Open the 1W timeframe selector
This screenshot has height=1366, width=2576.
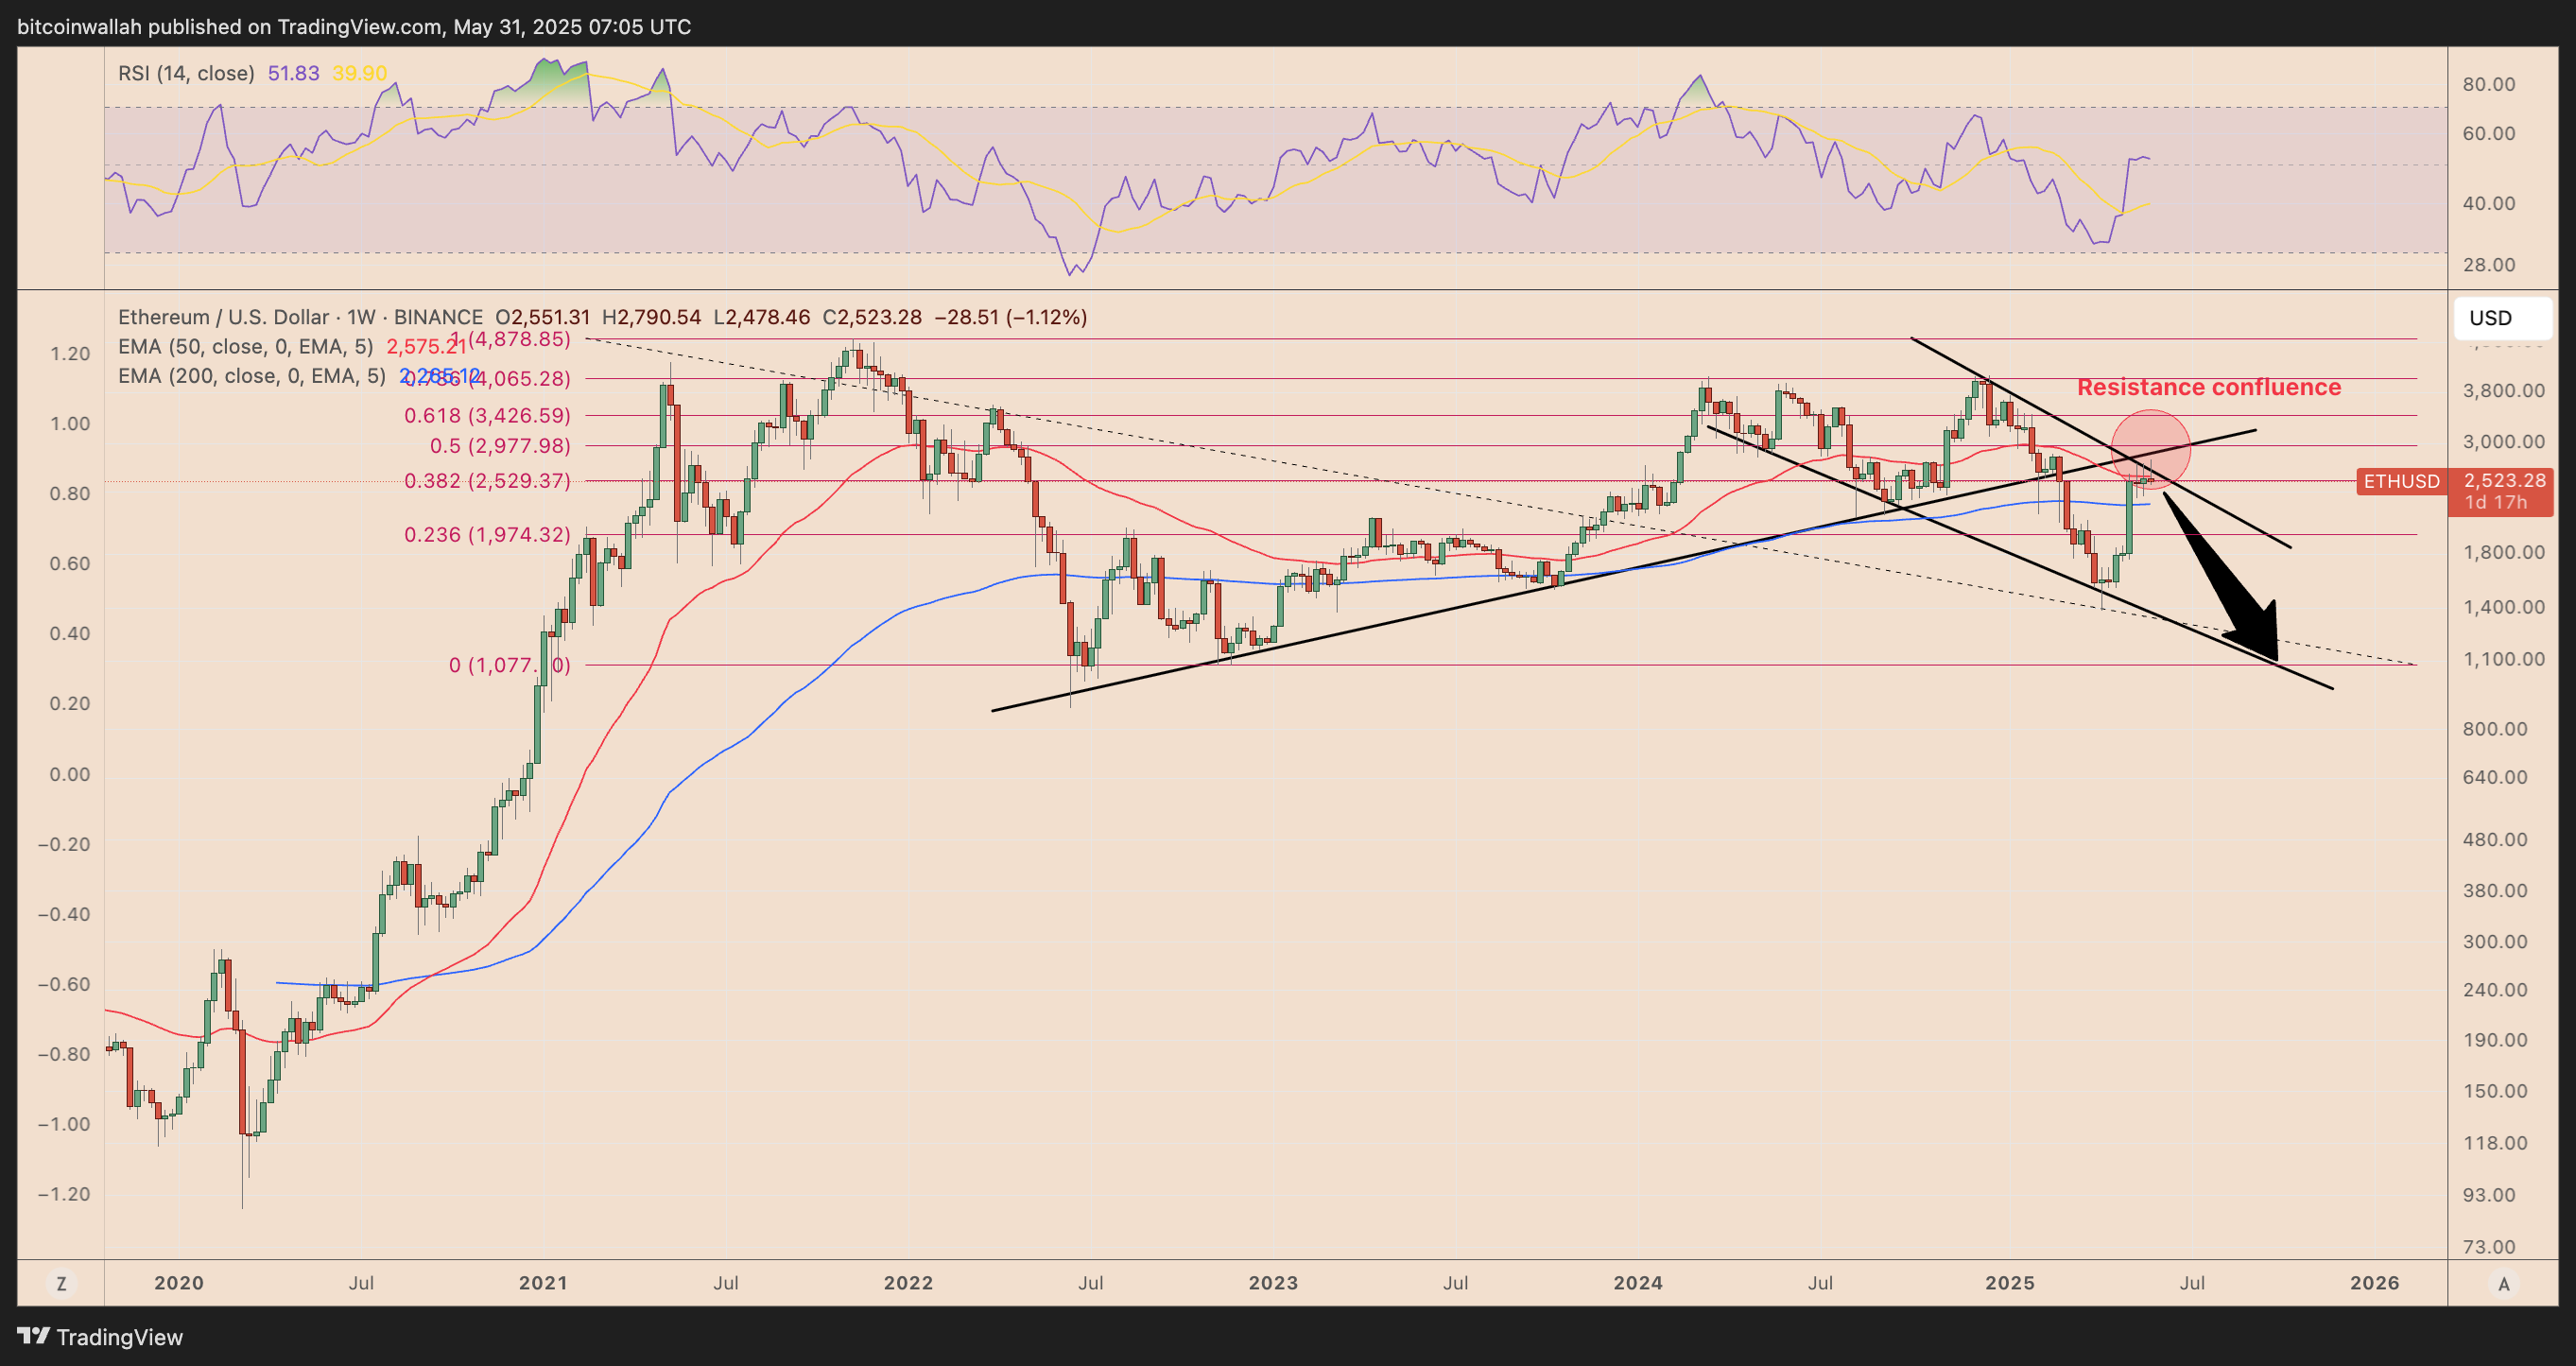point(361,317)
